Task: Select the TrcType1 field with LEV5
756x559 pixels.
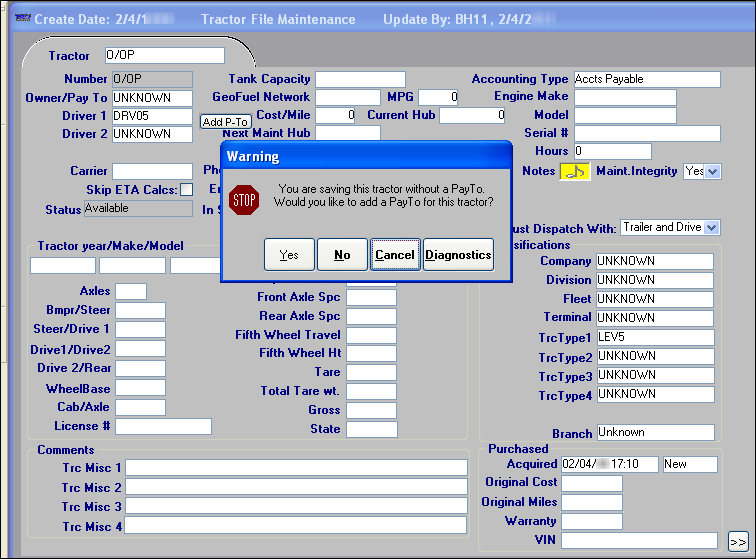Action: [x=655, y=338]
